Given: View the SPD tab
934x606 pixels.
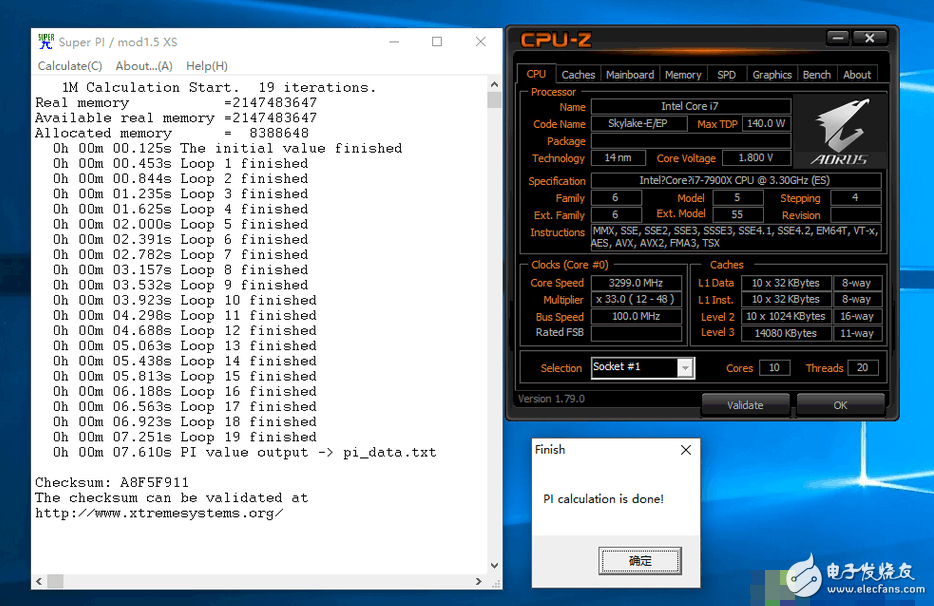Looking at the screenshot, I should (x=727, y=73).
